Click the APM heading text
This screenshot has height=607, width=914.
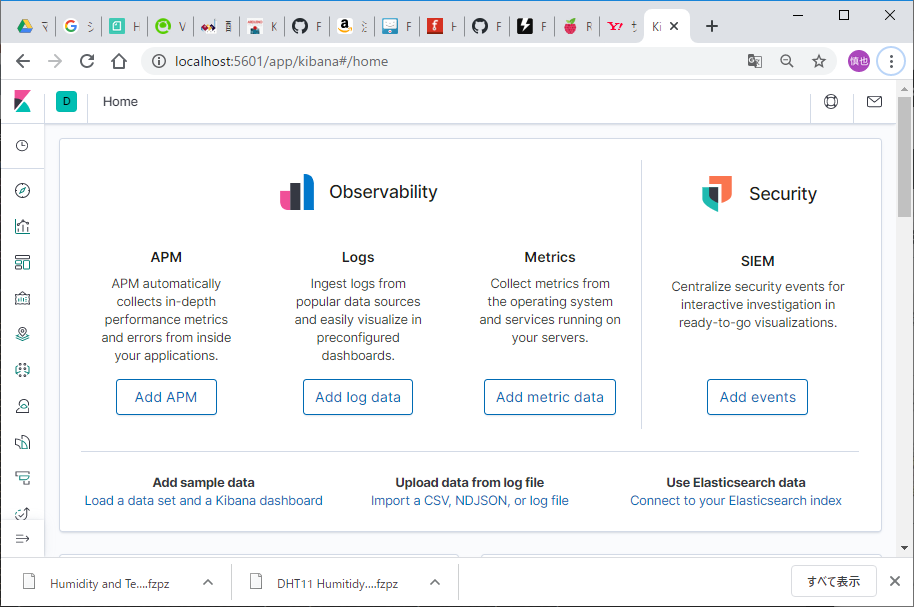click(166, 257)
